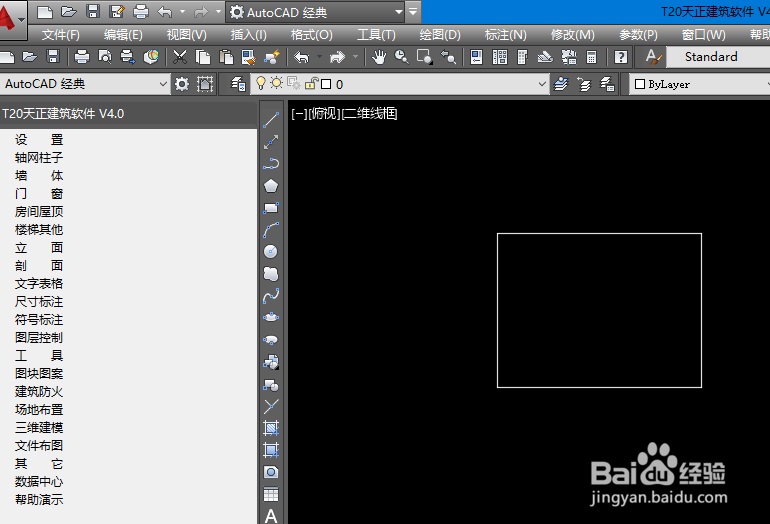
Task: Open 帮助演示 in side panel
Action: point(39,499)
